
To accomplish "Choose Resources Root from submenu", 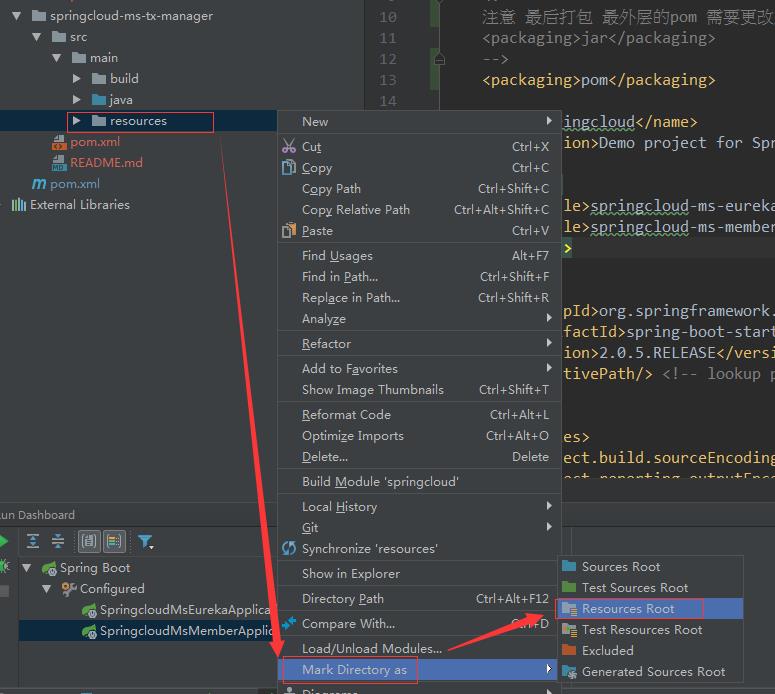I will click(x=650, y=608).
